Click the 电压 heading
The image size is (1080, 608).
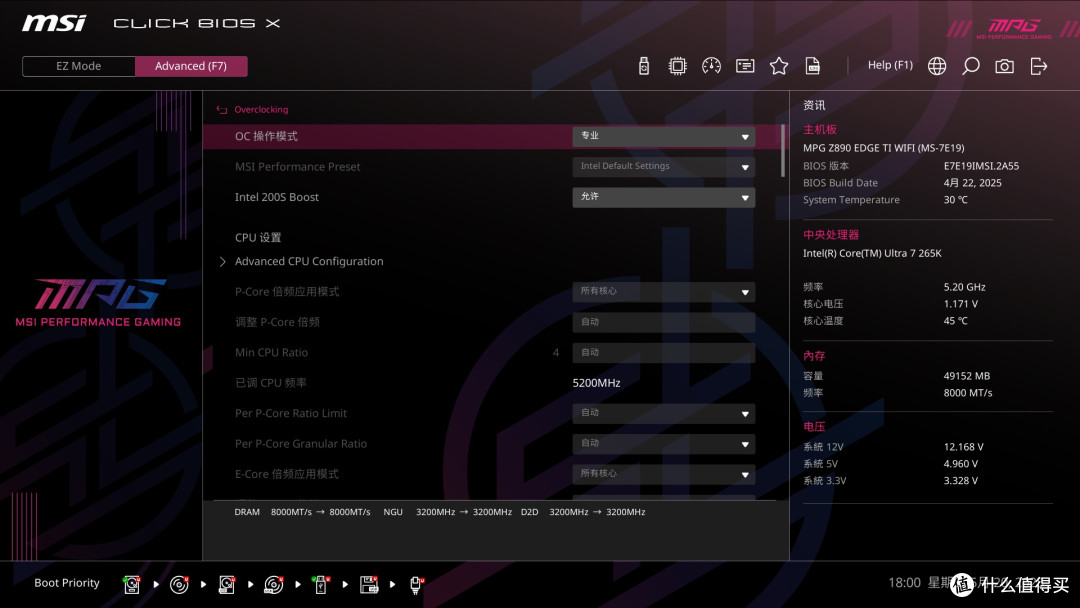814,427
